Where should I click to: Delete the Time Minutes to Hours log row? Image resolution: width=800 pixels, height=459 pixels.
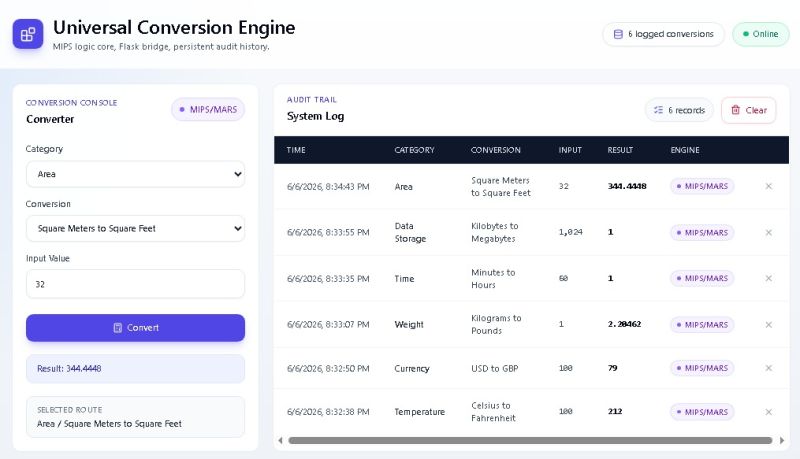(768, 278)
